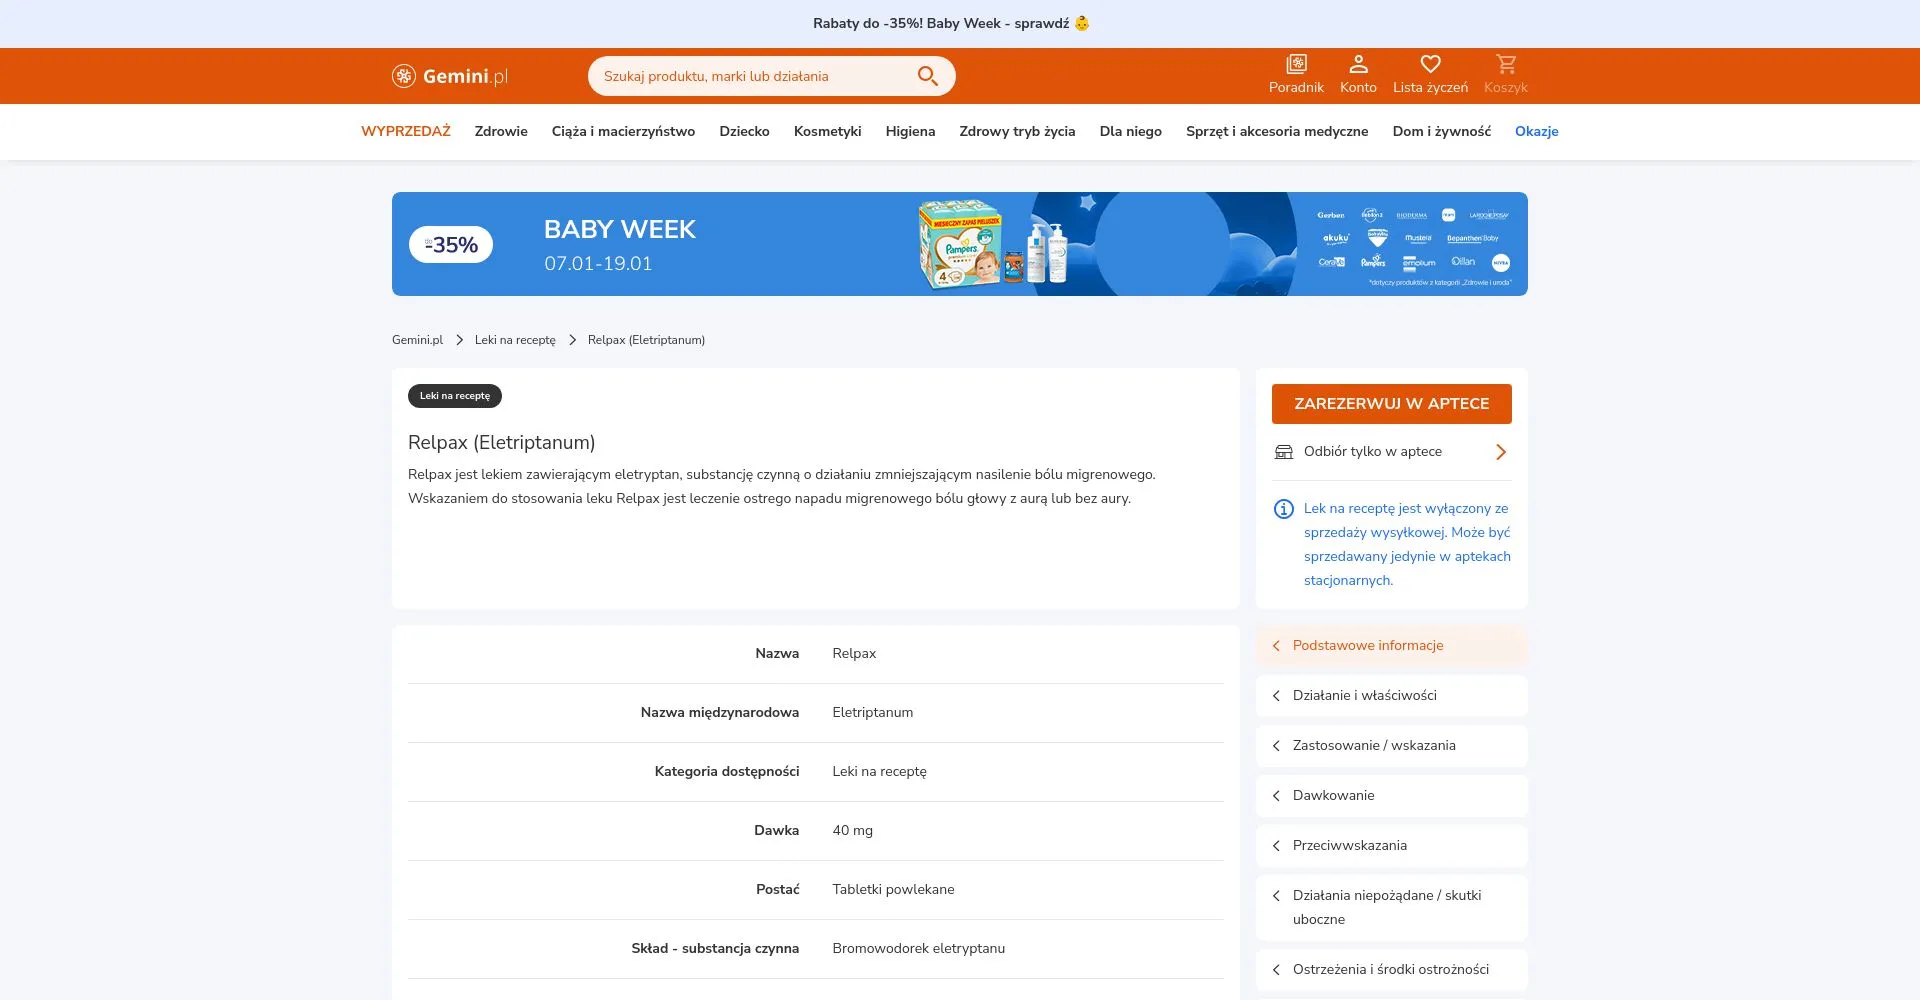The width and height of the screenshot is (1920, 1000).
Task: Expand Odbiór tylko w aptece arrow
Action: coord(1500,452)
